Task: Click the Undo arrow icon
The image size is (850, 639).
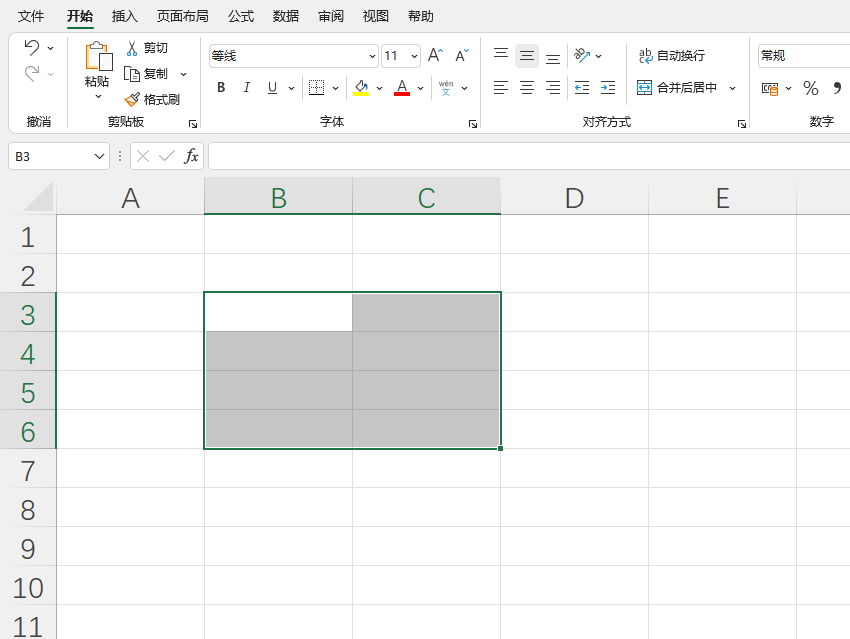Action: coord(32,48)
